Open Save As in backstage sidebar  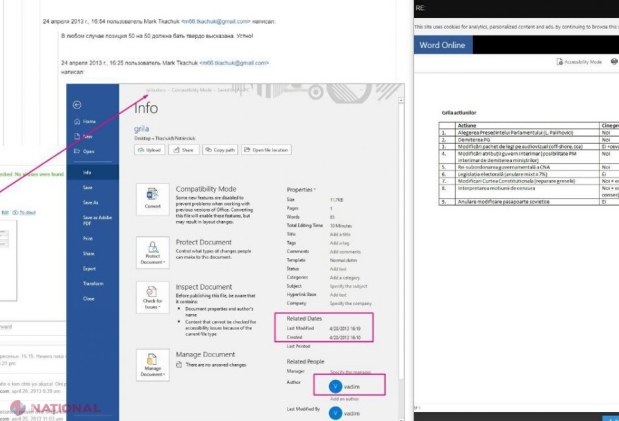[x=90, y=203]
